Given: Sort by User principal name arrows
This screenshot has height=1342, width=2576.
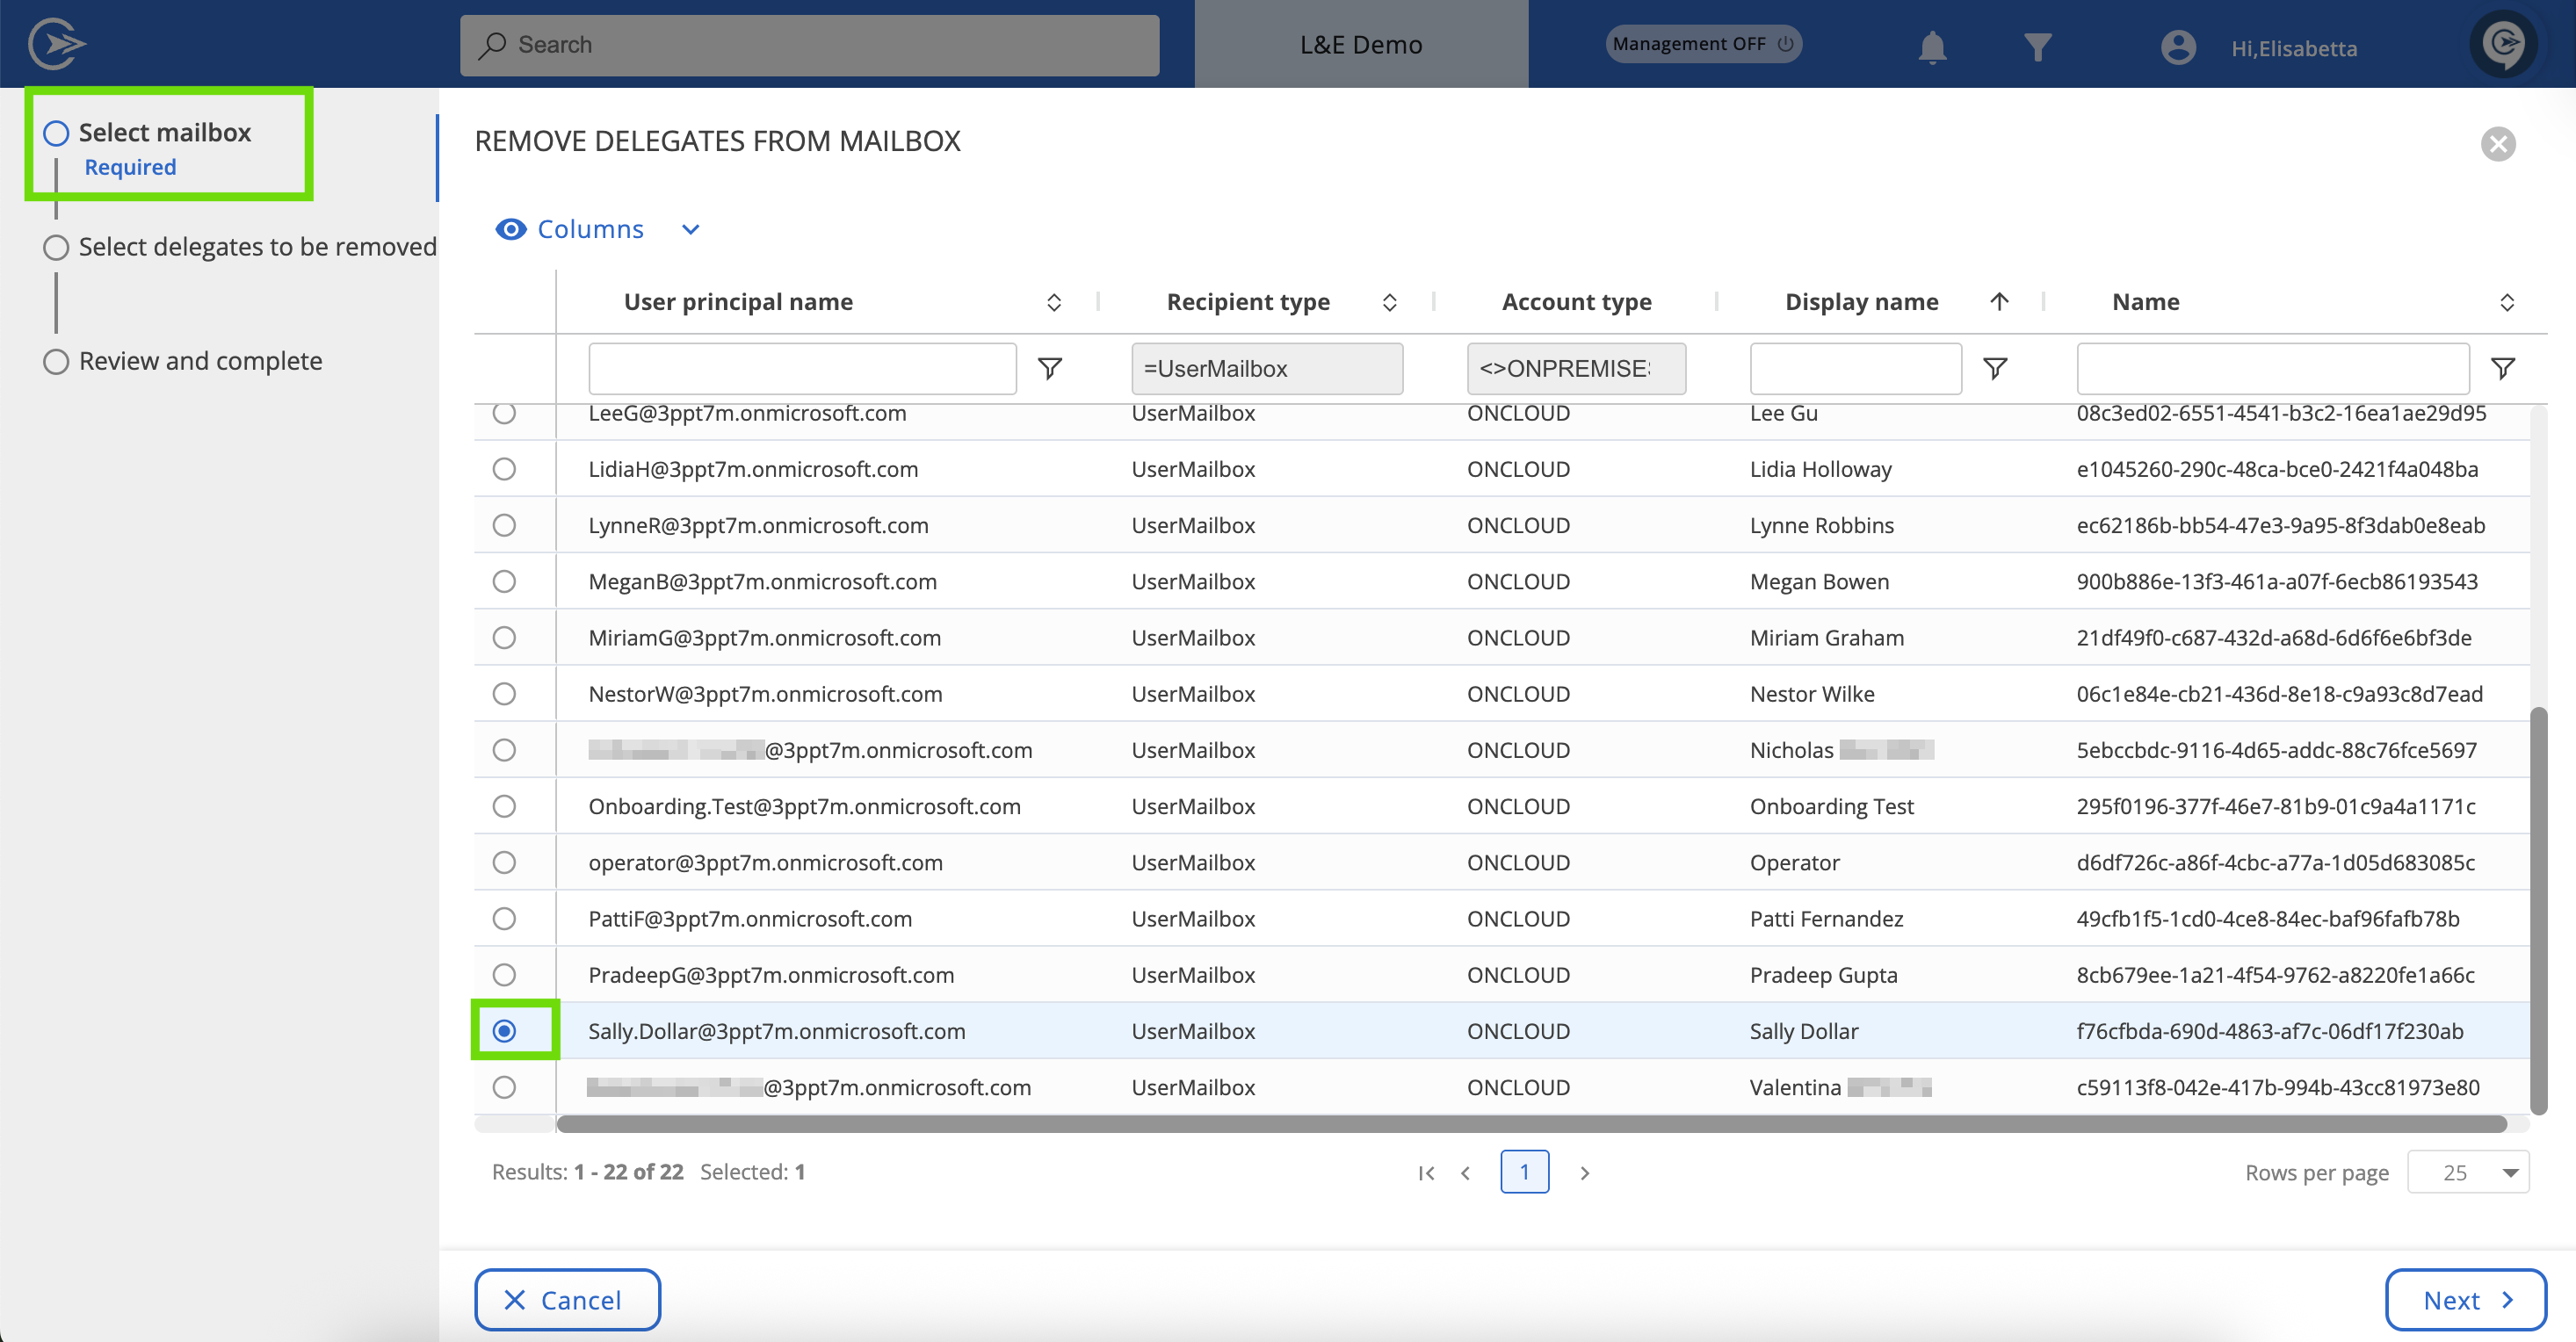Looking at the screenshot, I should point(1054,302).
